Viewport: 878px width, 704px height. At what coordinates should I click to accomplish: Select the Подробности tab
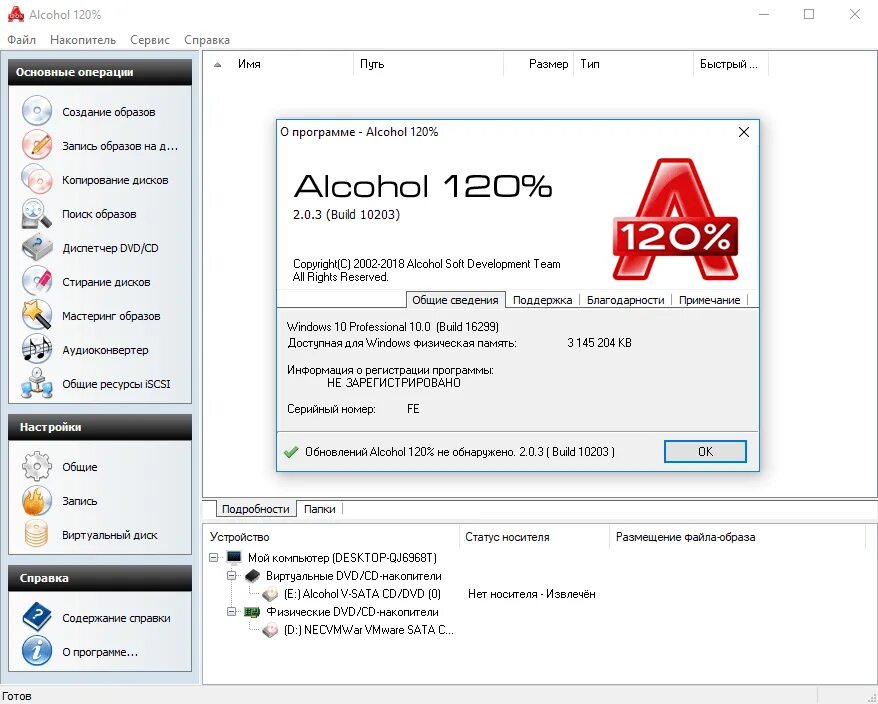tap(255, 509)
